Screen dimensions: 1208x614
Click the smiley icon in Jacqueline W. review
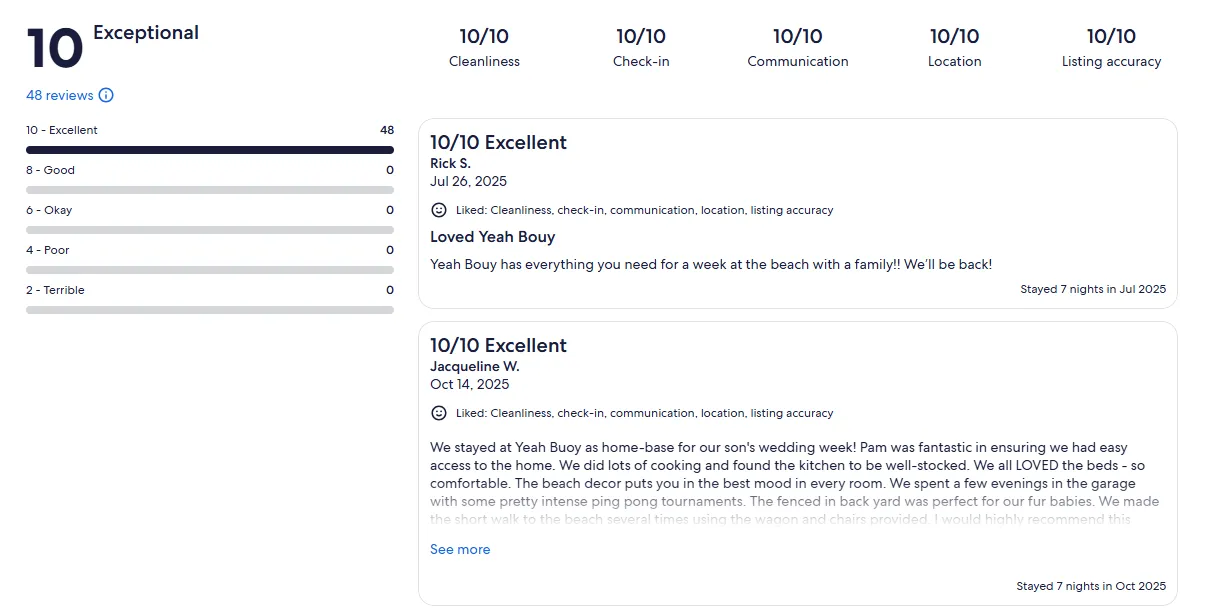[438, 413]
